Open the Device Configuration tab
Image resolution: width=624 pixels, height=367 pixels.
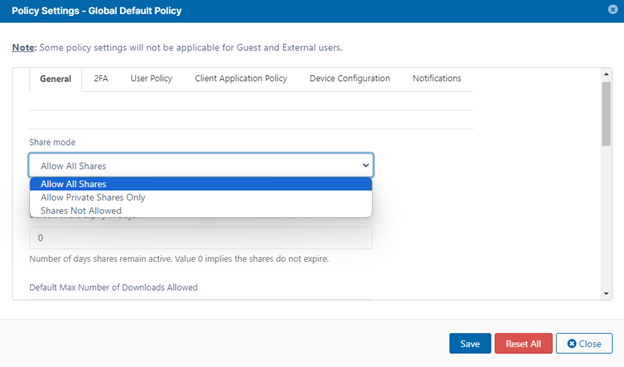[x=349, y=78]
